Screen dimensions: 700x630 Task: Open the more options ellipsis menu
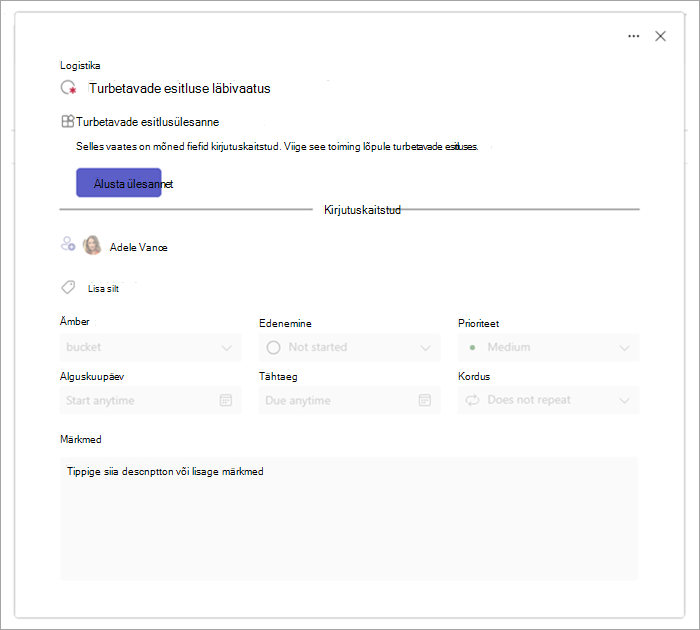tap(633, 36)
